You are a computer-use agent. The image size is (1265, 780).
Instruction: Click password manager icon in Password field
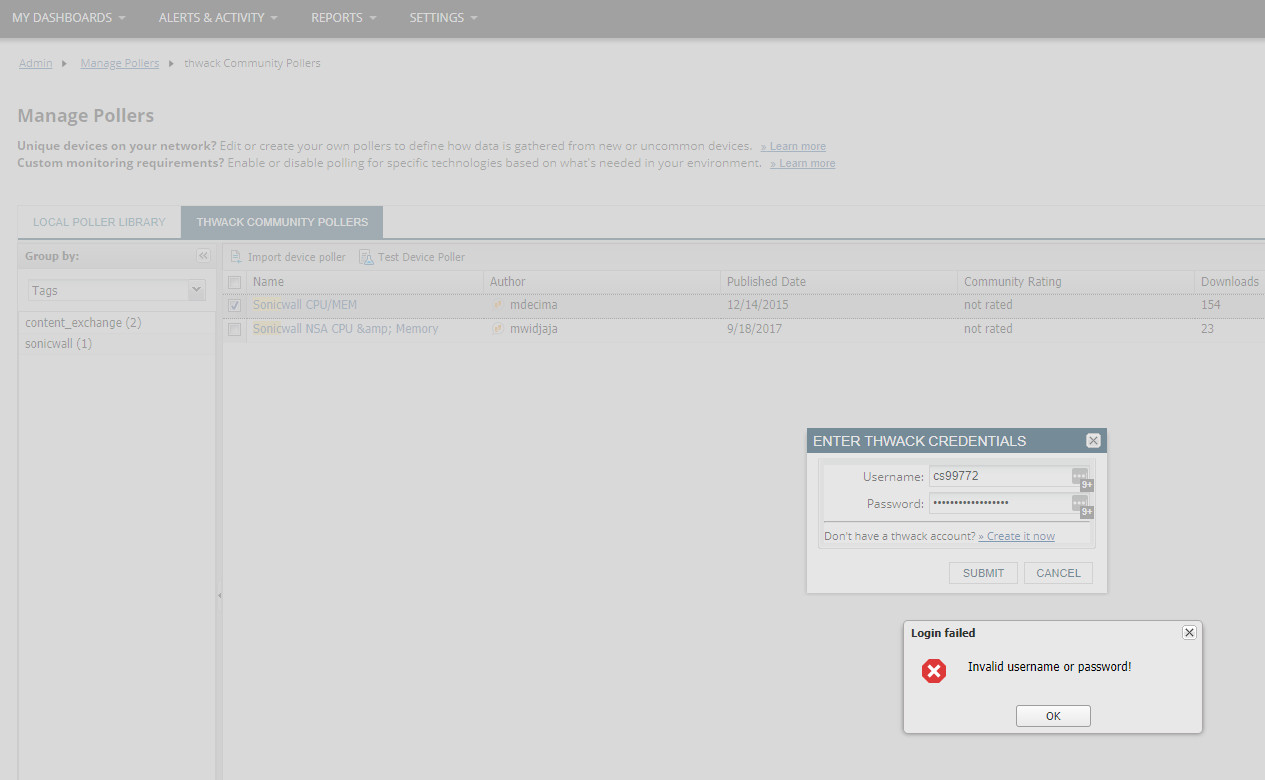(x=1079, y=503)
